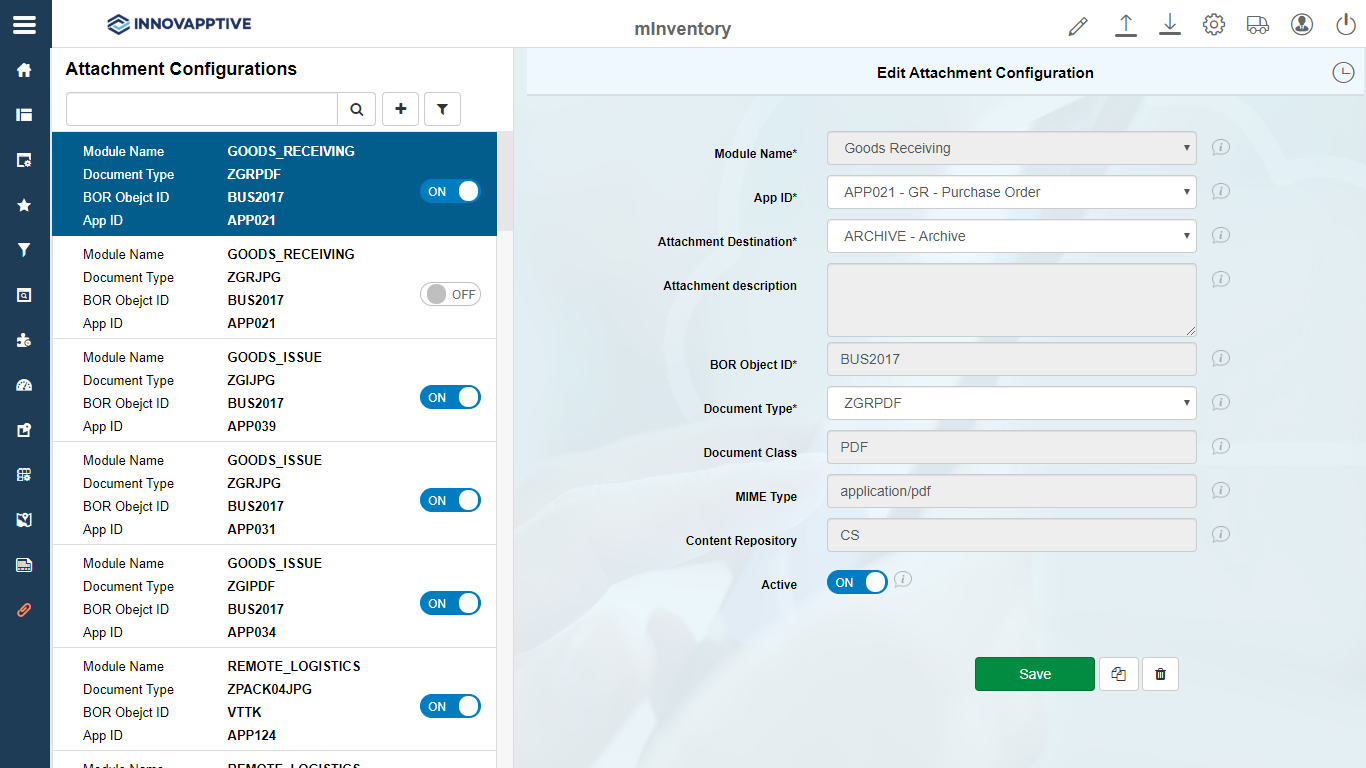Viewport: 1366px width, 768px height.
Task: Click the star favorites icon in the sidebar
Action: (23, 205)
